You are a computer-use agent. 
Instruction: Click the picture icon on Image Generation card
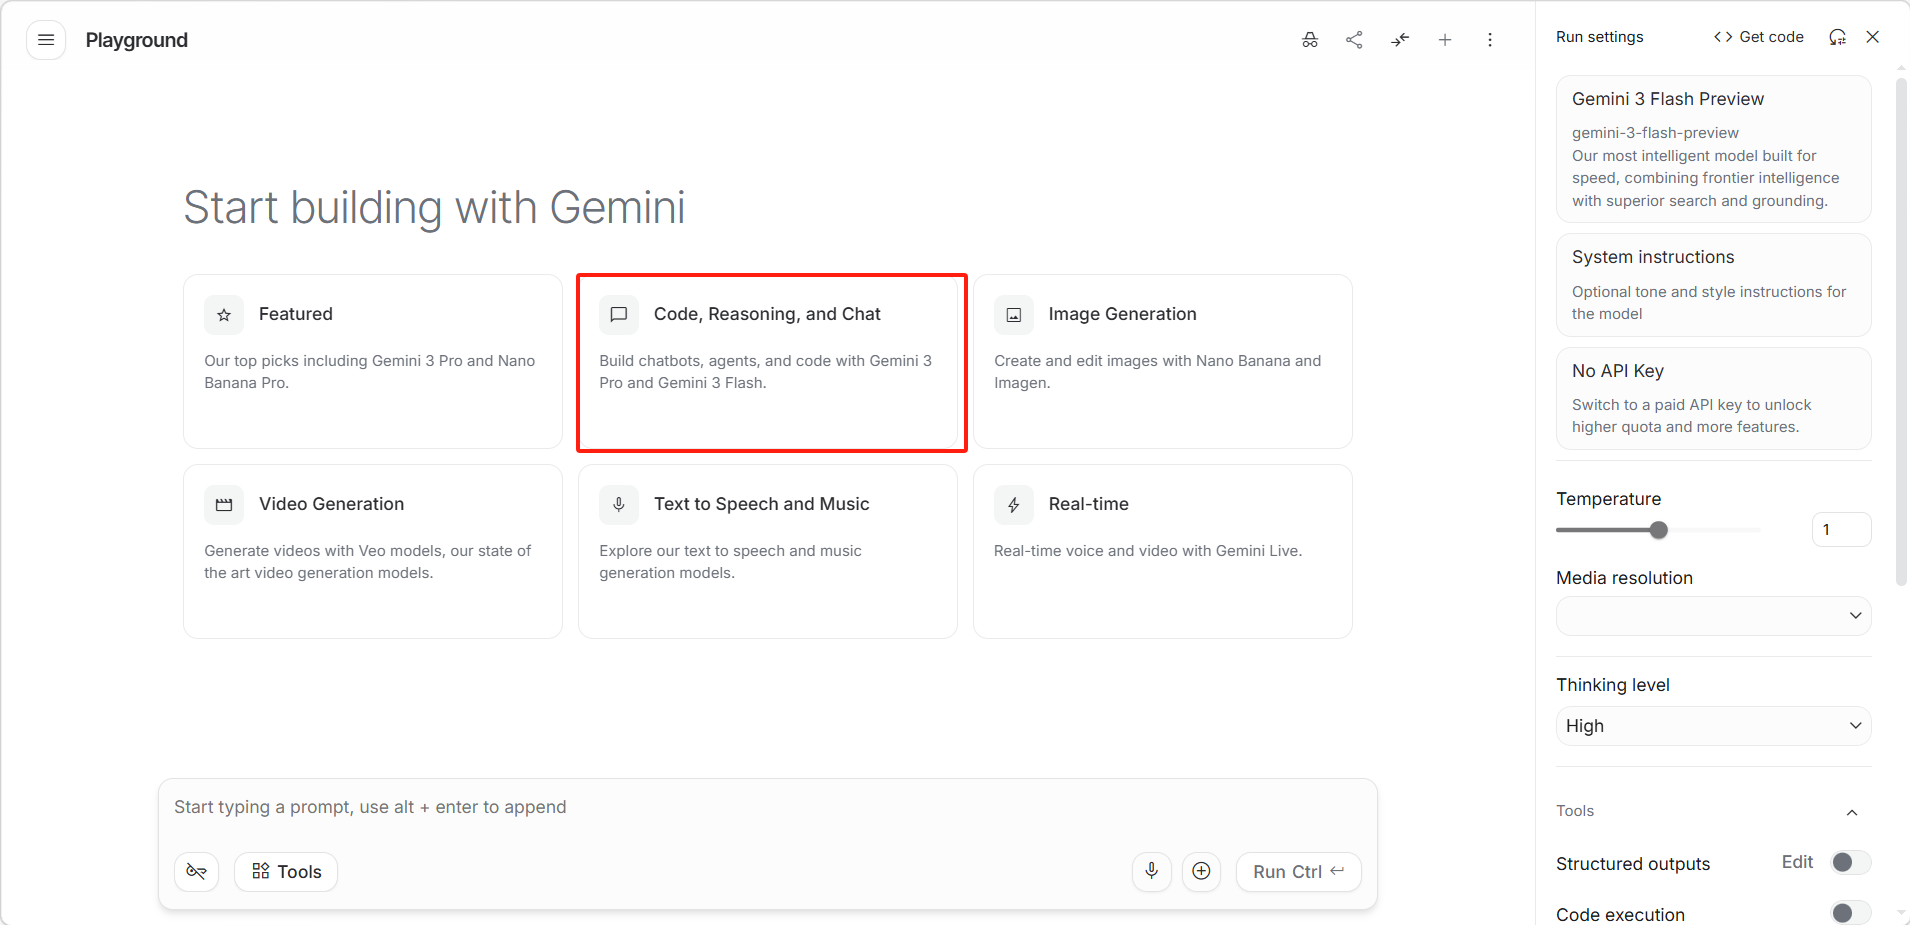click(x=1014, y=315)
